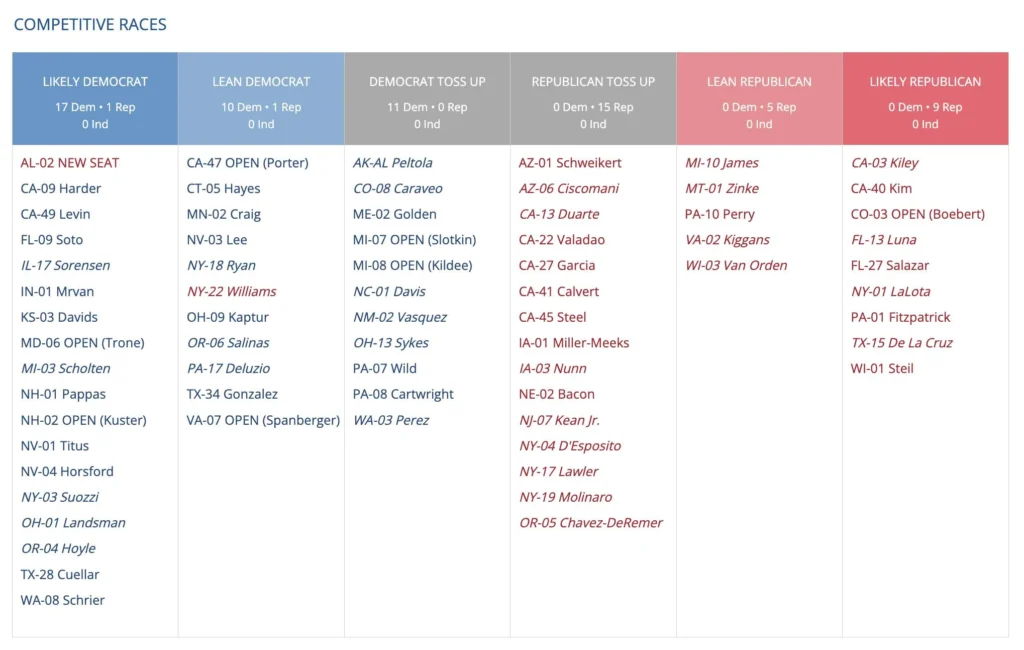Click the ME-02 Golden race link
The image size is (1024, 650).
point(396,214)
